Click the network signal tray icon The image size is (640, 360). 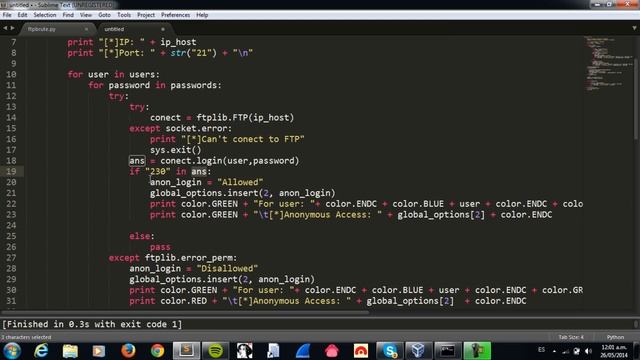pos(565,351)
